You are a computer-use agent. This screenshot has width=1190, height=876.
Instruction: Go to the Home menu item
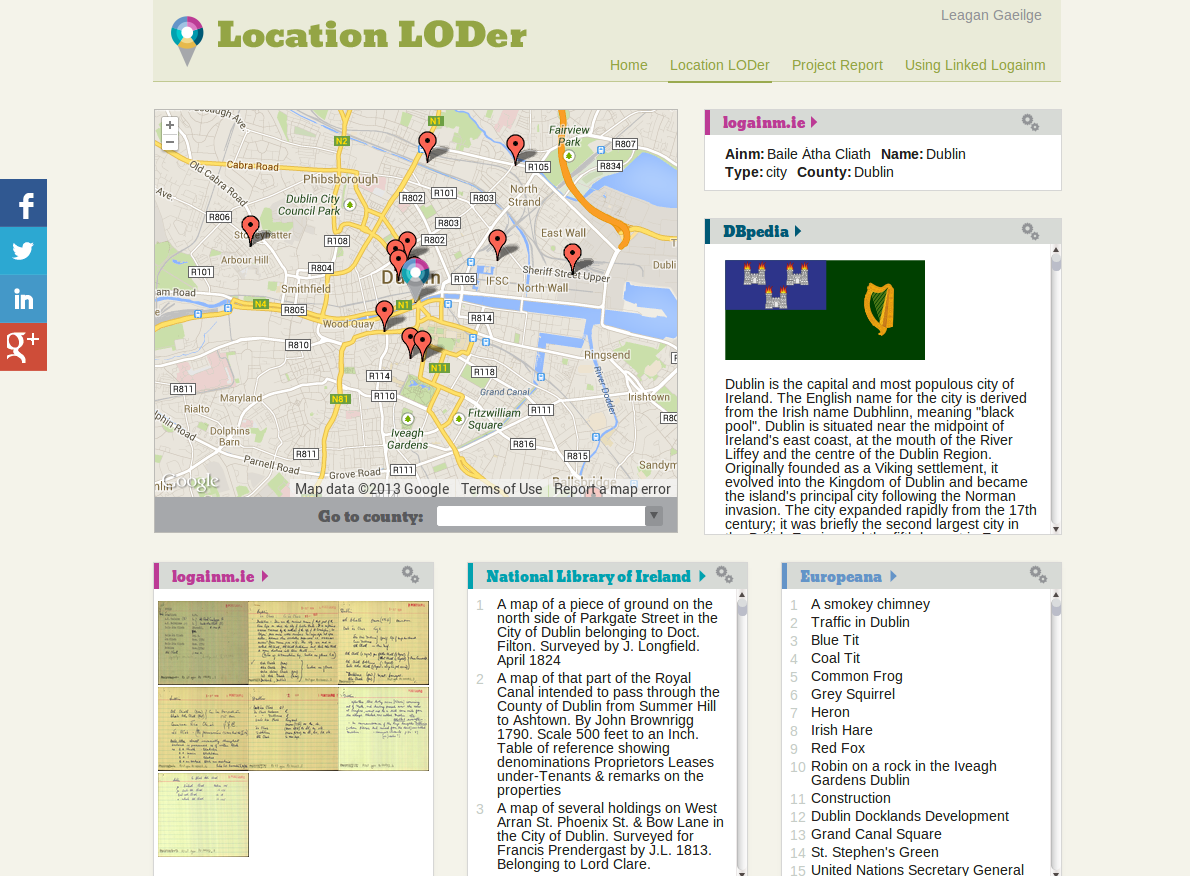[628, 65]
